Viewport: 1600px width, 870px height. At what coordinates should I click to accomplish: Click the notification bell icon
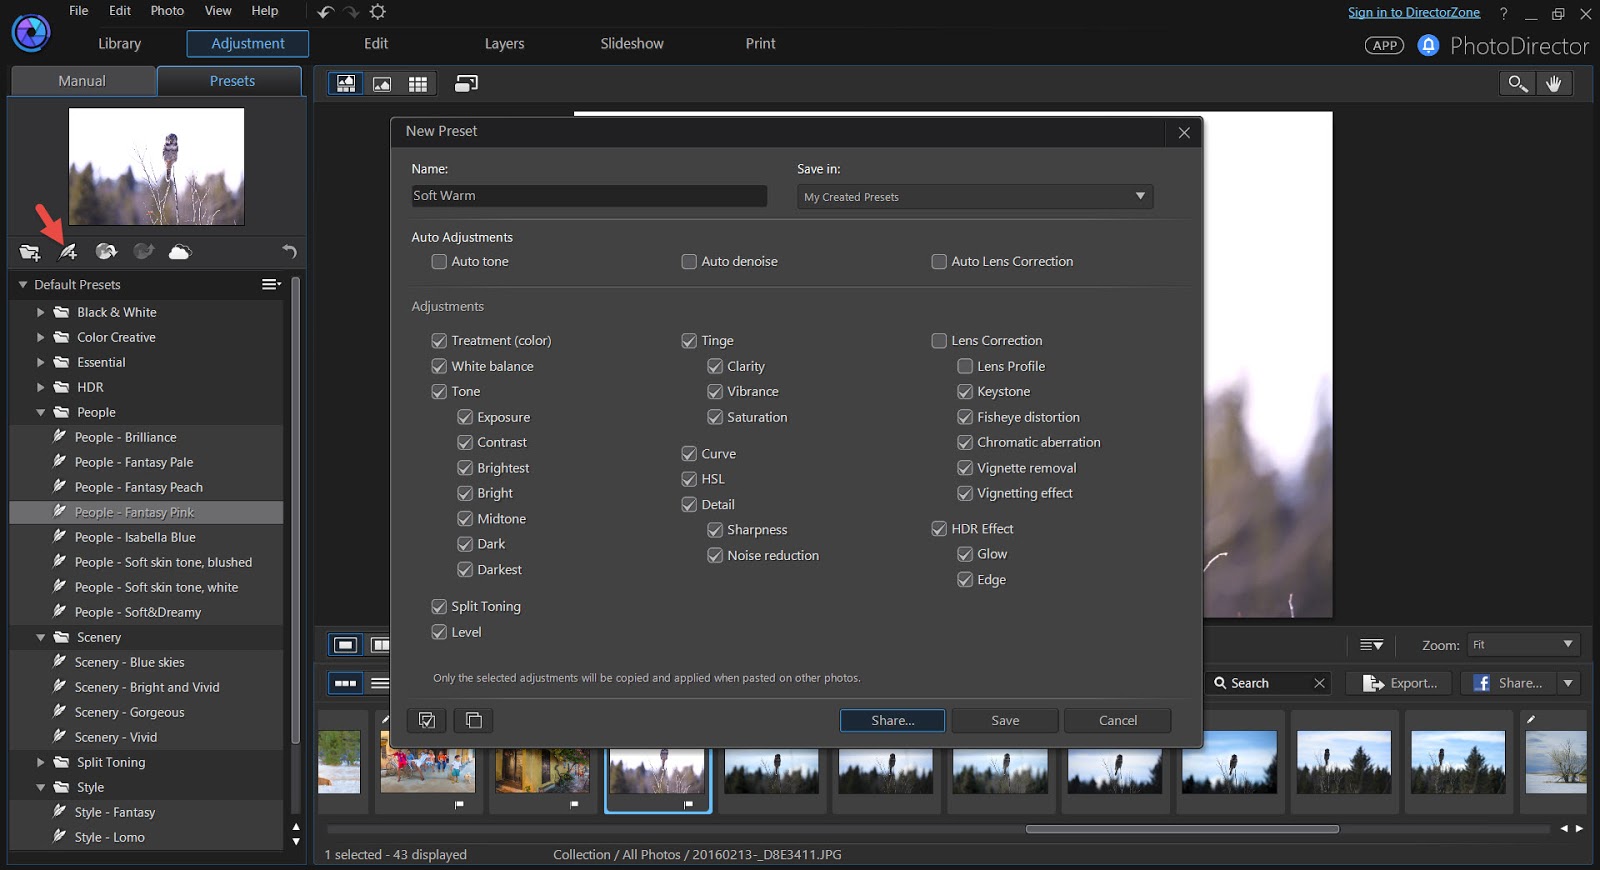point(1428,45)
